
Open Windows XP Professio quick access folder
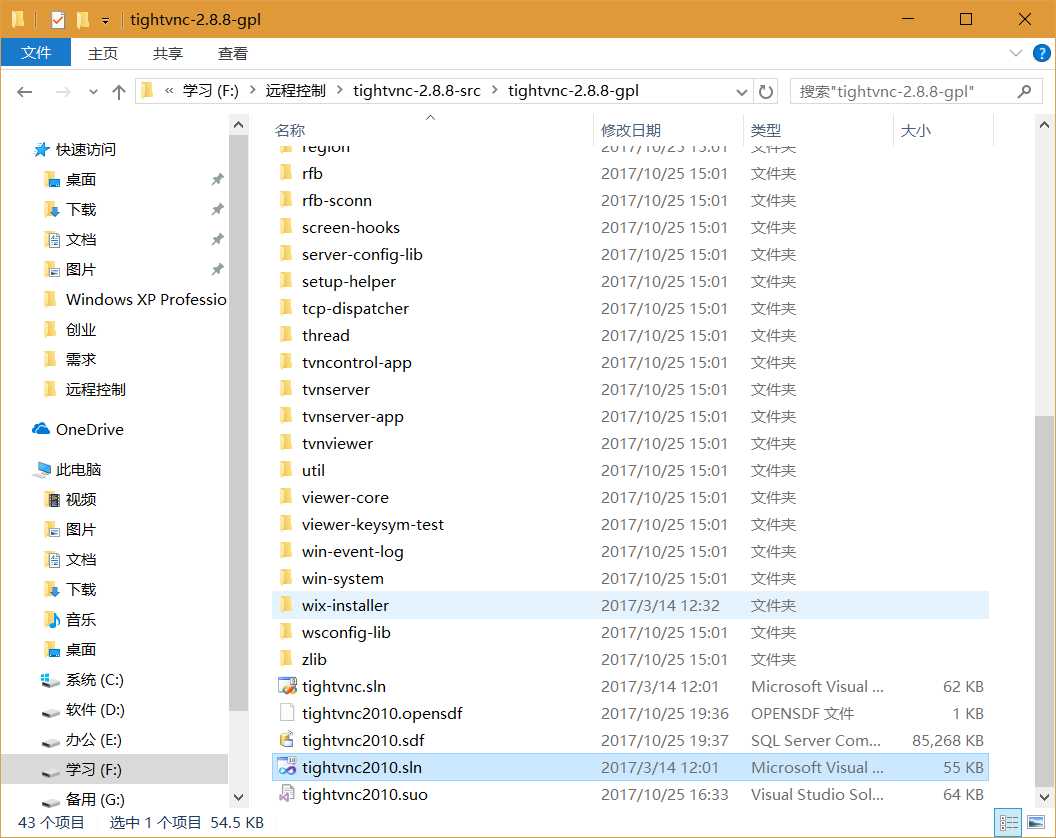click(135, 299)
